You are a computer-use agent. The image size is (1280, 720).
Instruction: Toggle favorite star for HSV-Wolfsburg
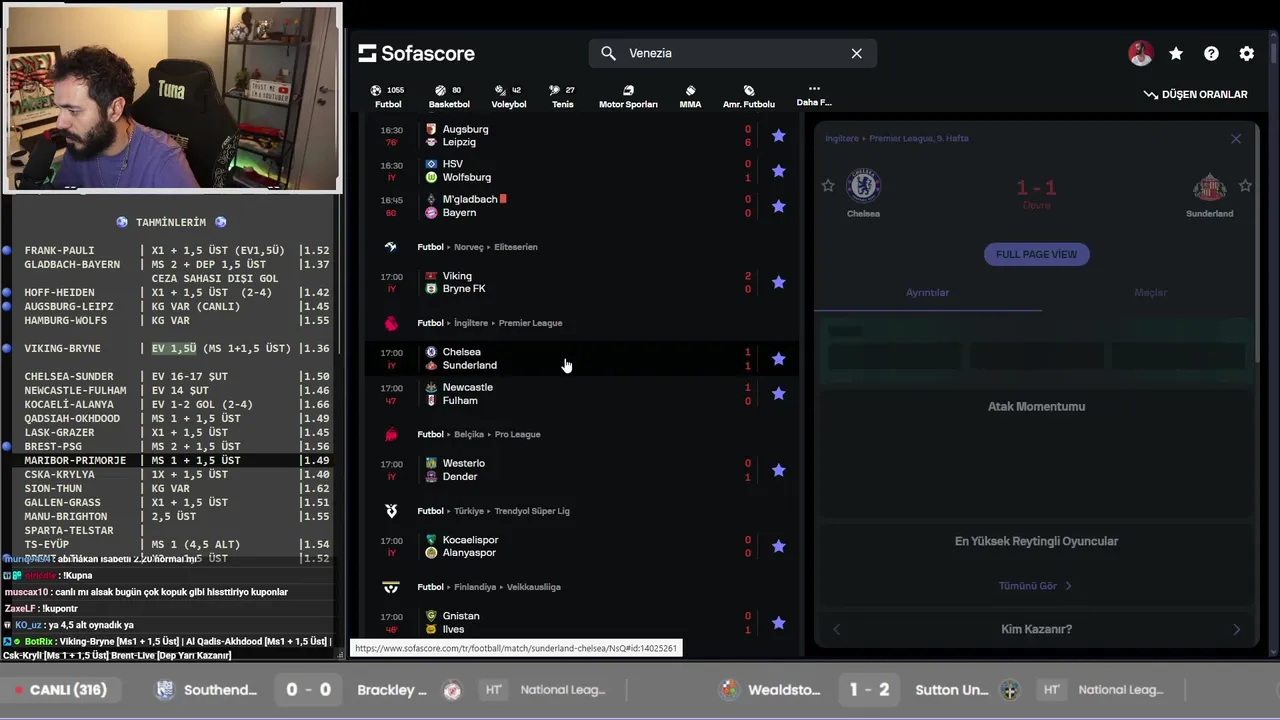(779, 171)
